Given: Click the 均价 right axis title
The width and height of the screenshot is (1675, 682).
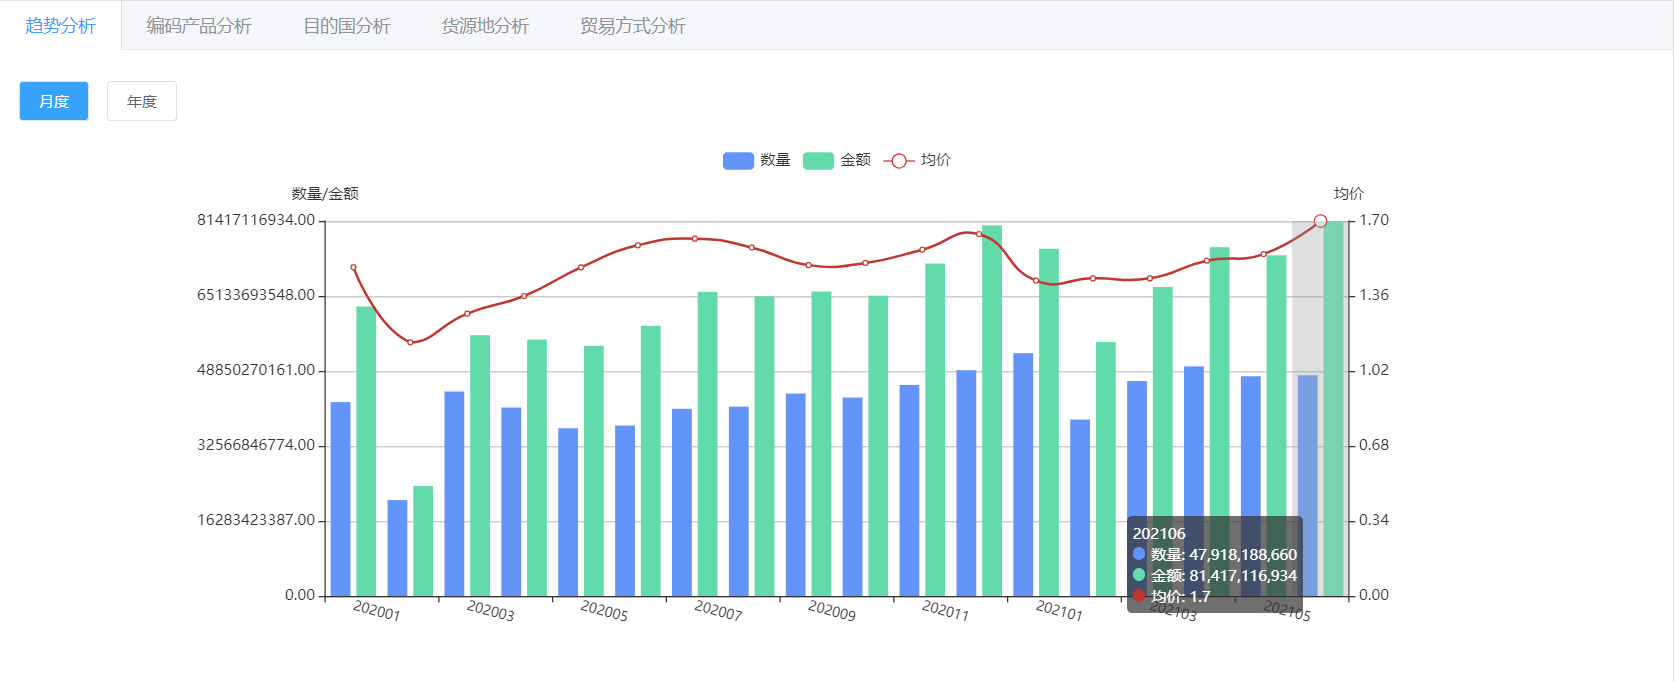Looking at the screenshot, I should [1349, 194].
